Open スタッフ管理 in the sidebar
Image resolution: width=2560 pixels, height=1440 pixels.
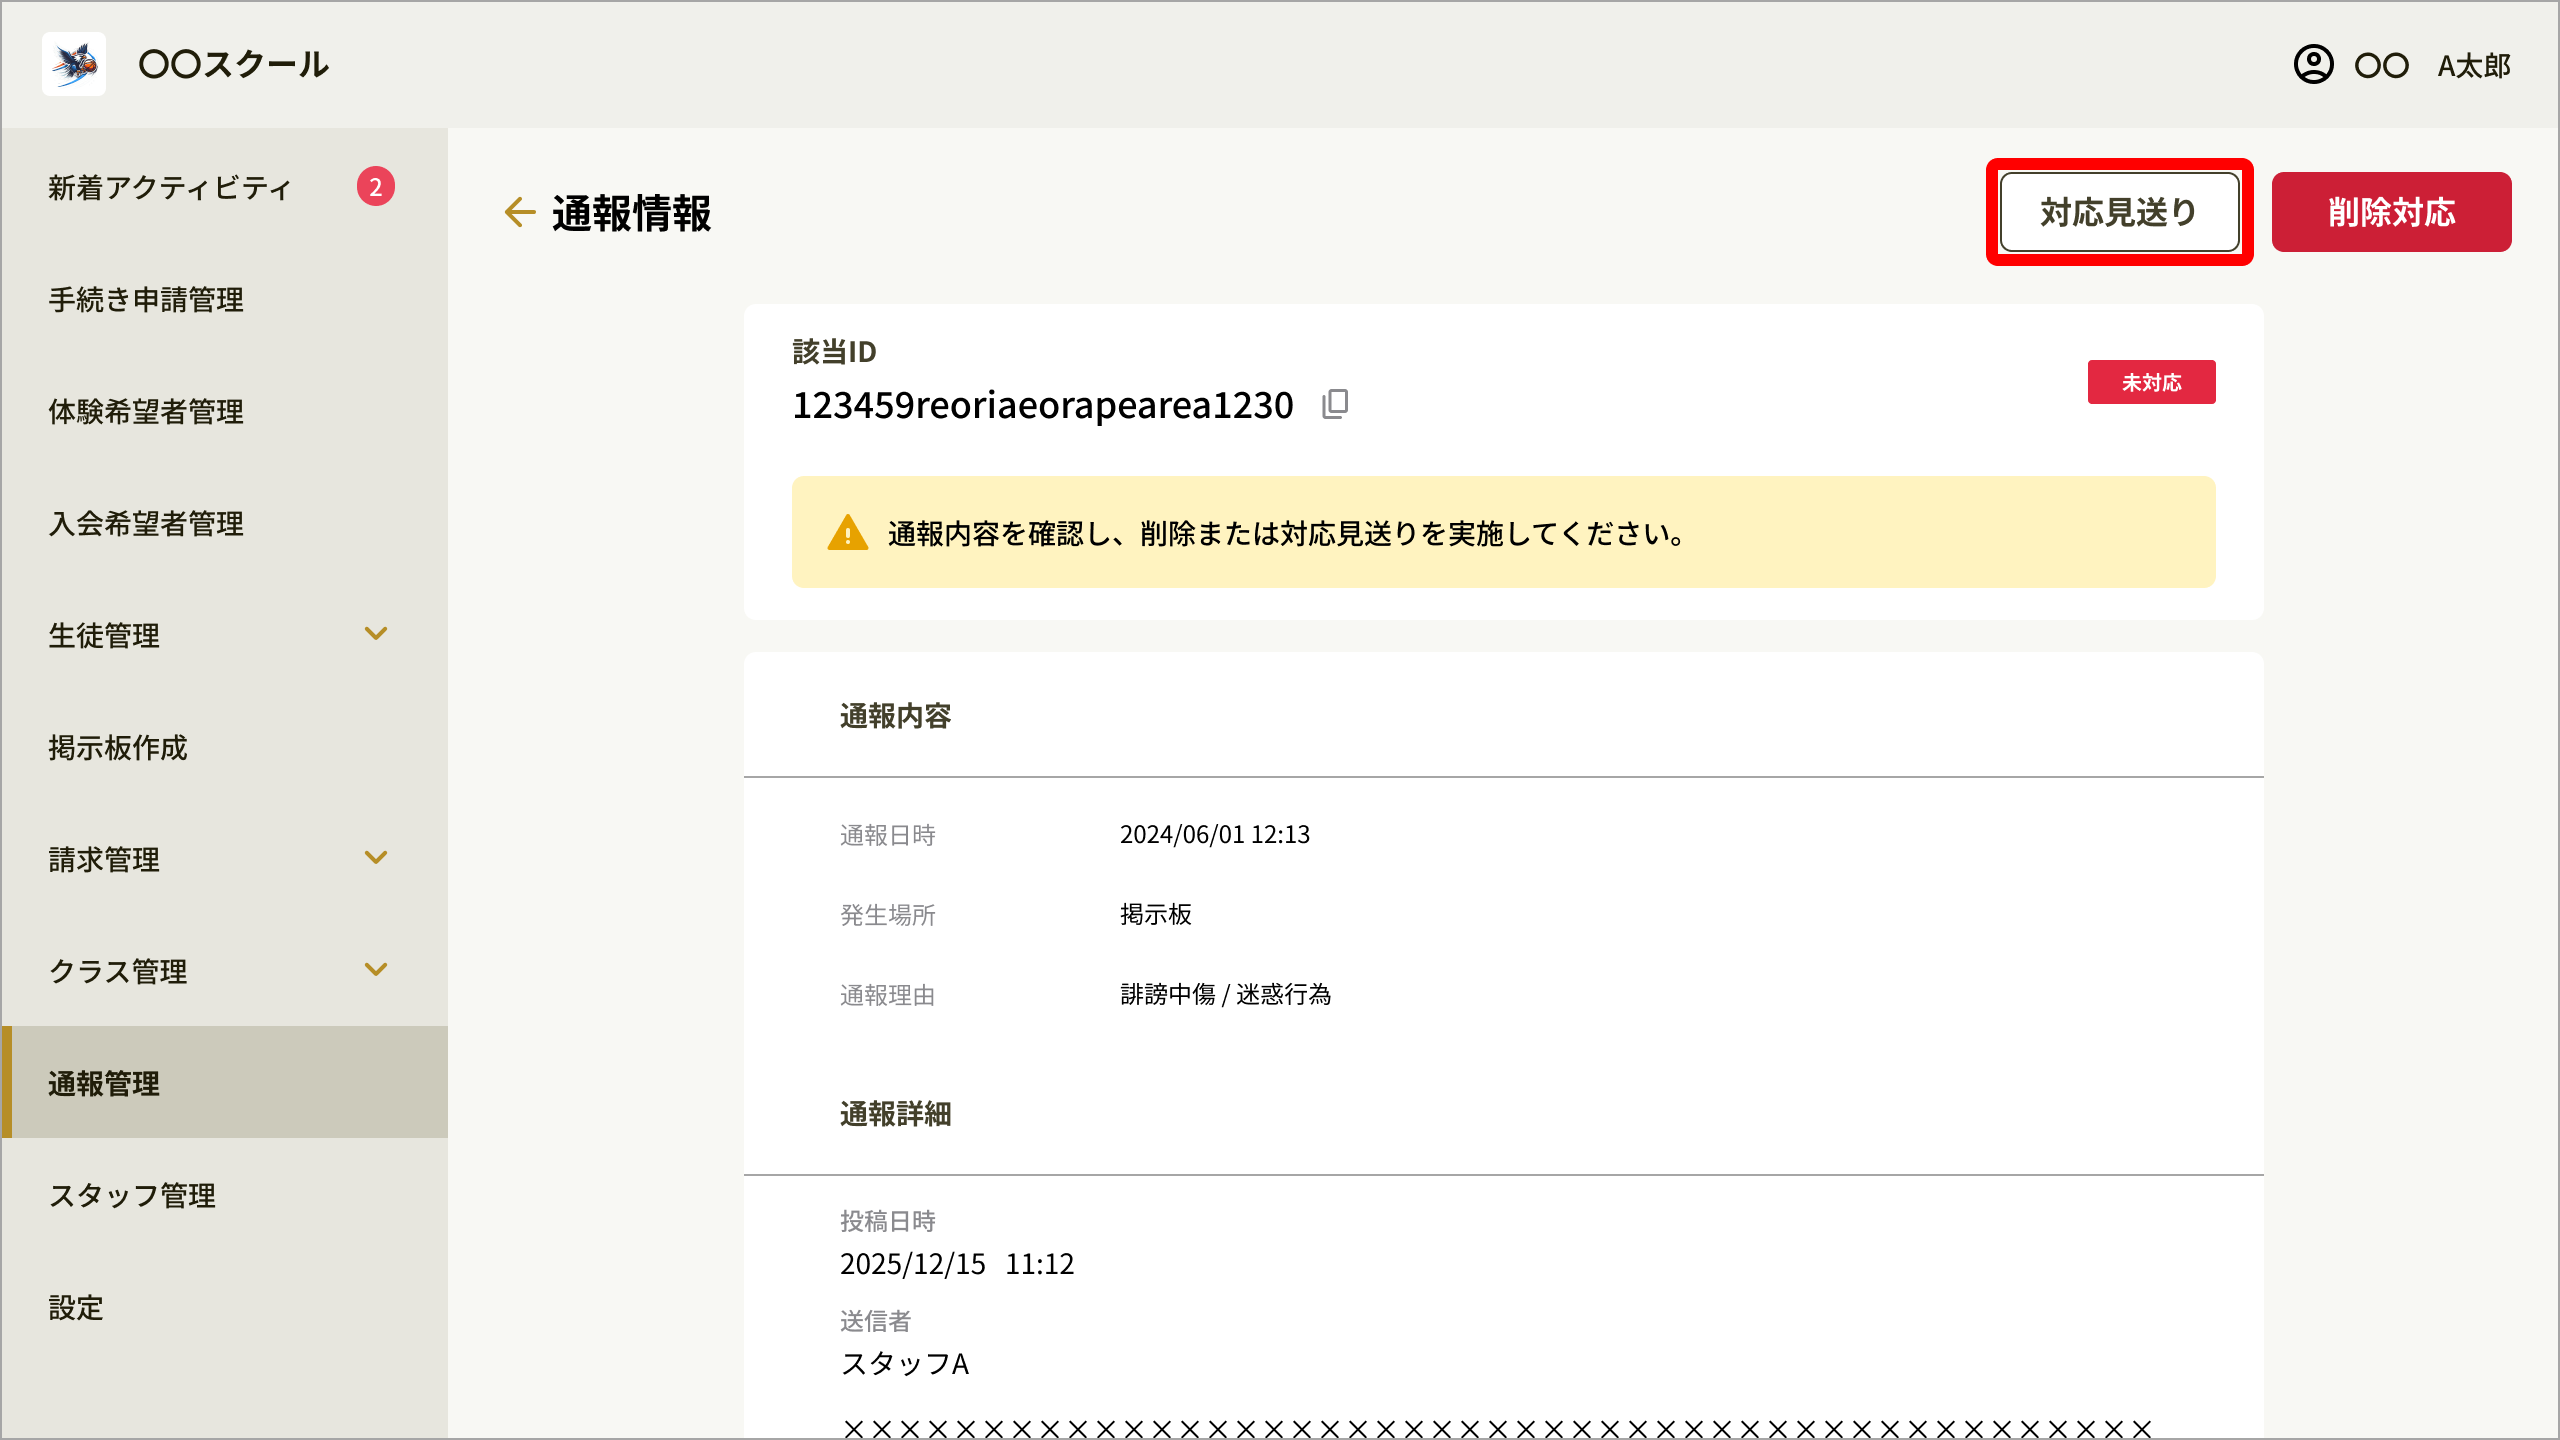tap(224, 1195)
